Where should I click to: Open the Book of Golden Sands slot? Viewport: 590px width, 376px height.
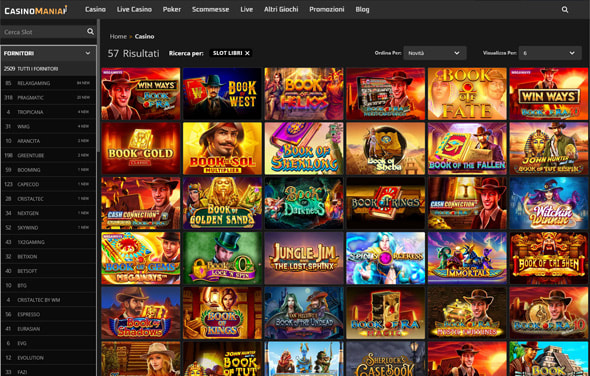[x=222, y=203]
